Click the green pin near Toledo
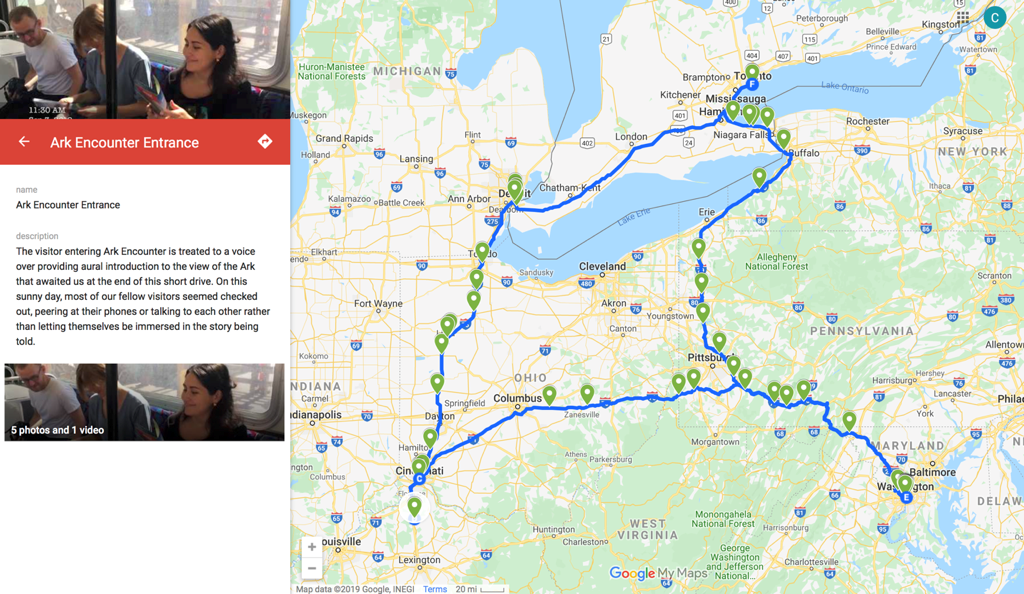The height and width of the screenshot is (594, 1024). (482, 251)
